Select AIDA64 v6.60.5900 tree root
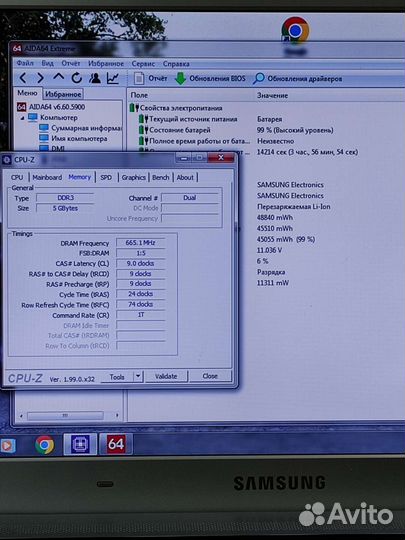The width and height of the screenshot is (405, 540). [x=51, y=107]
